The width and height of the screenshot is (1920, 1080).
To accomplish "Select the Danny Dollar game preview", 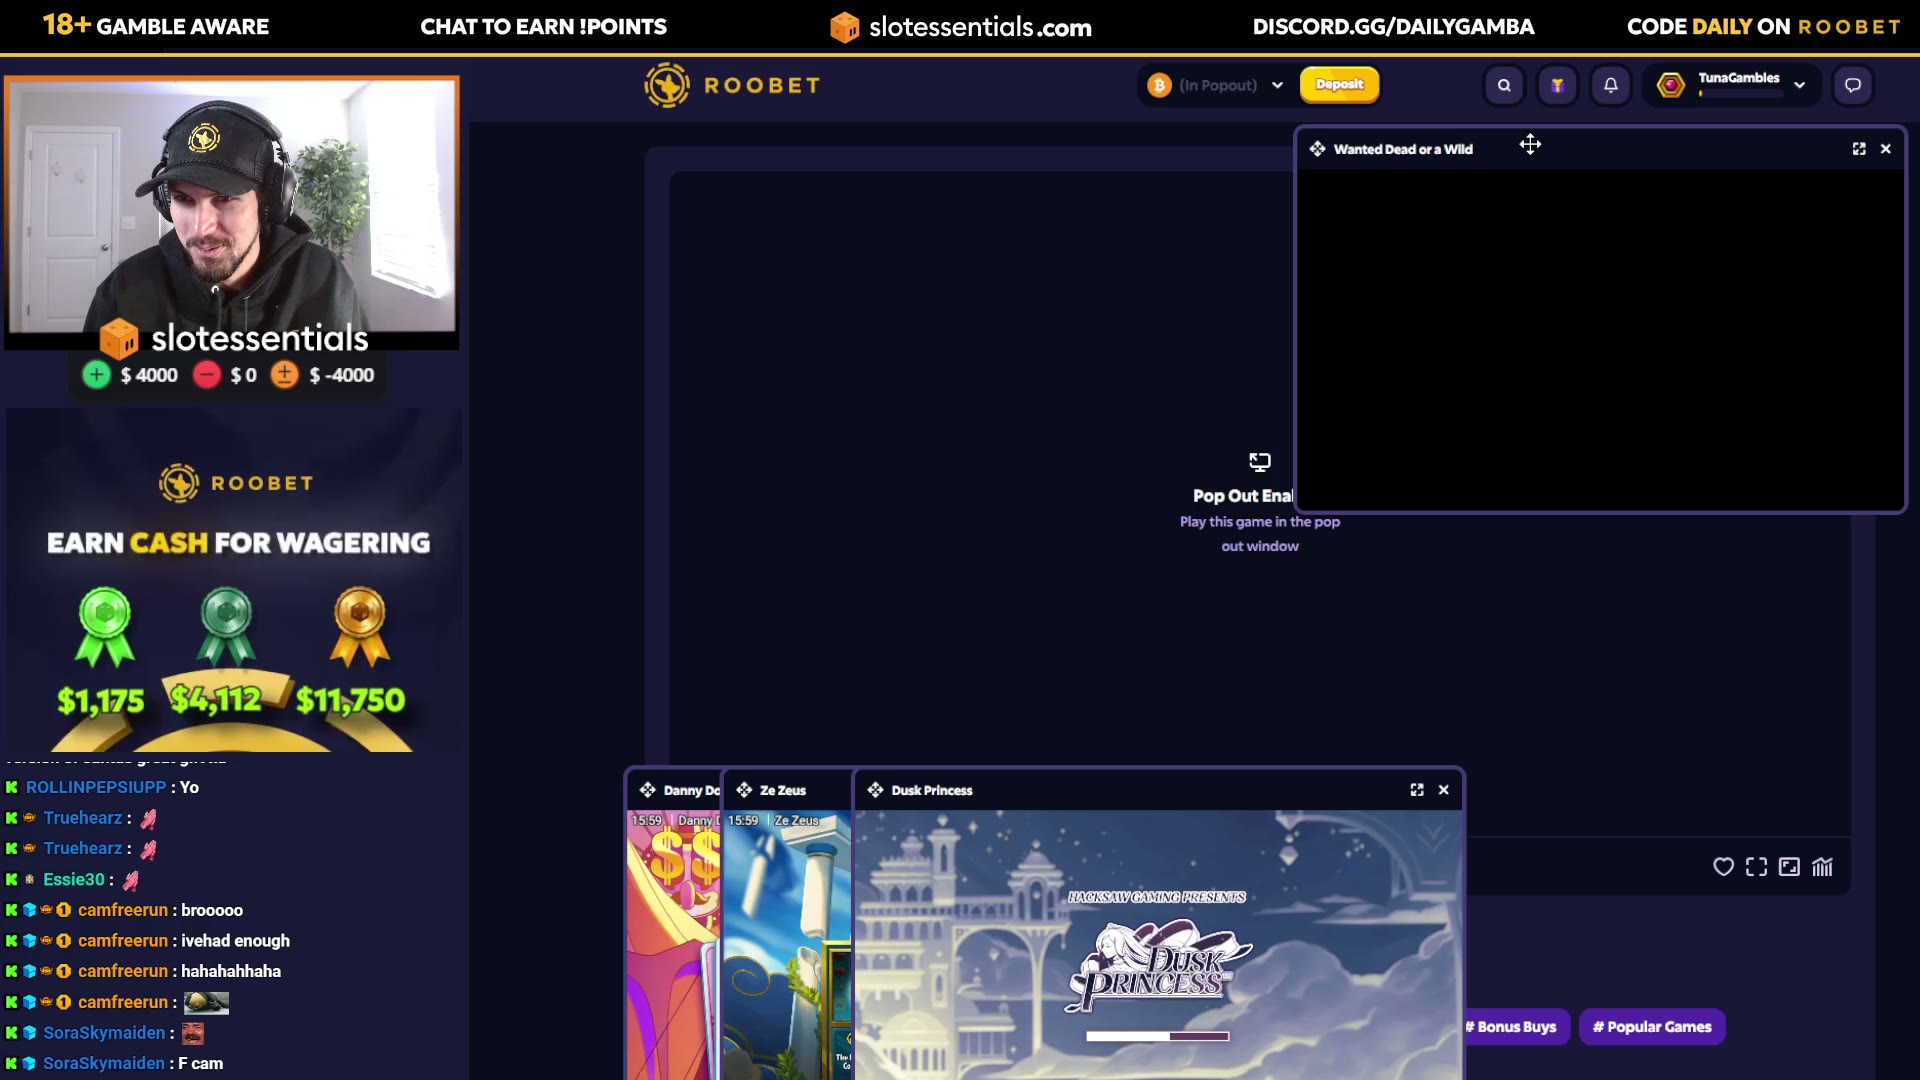I will (x=674, y=945).
